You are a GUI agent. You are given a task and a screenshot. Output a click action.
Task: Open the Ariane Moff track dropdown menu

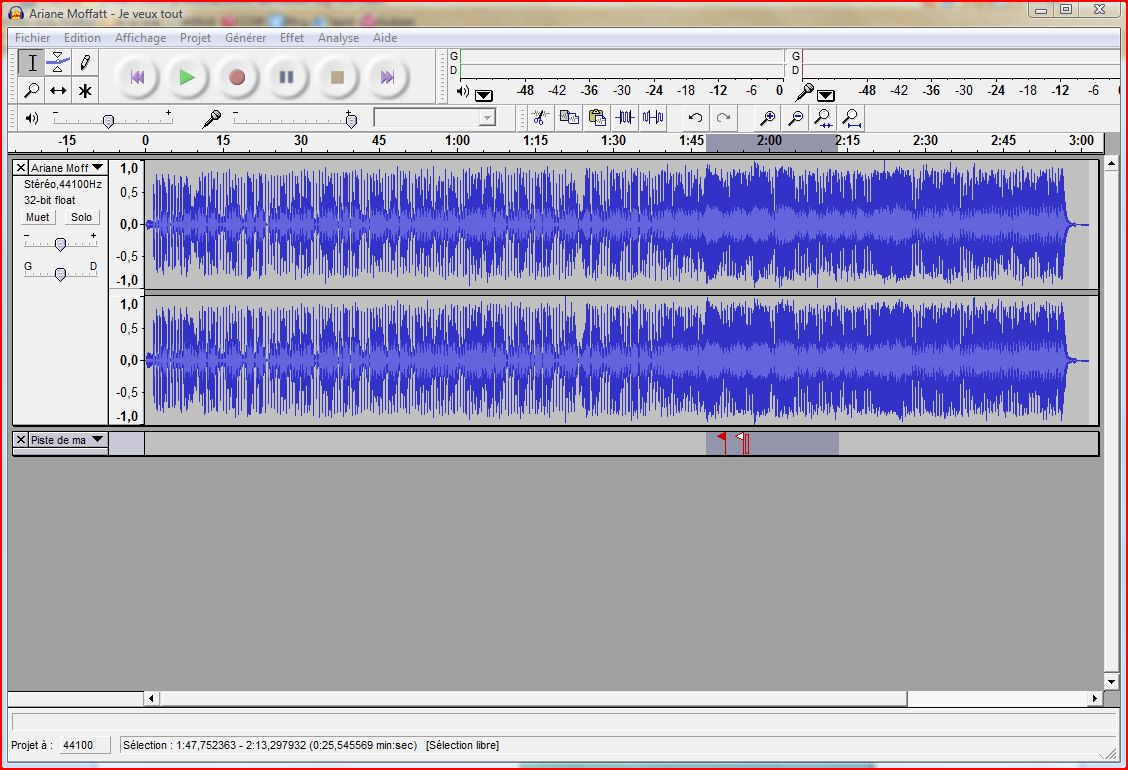click(97, 167)
